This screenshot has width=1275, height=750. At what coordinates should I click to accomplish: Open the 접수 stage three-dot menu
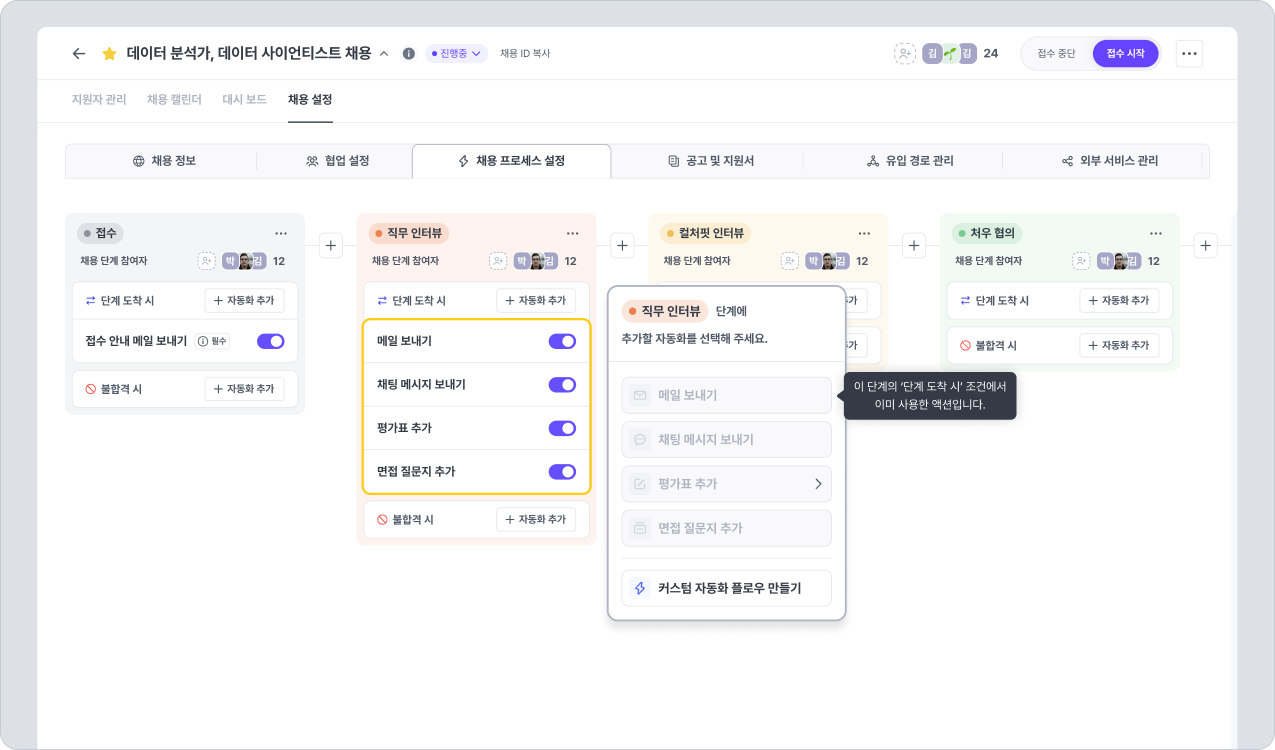[x=281, y=233]
